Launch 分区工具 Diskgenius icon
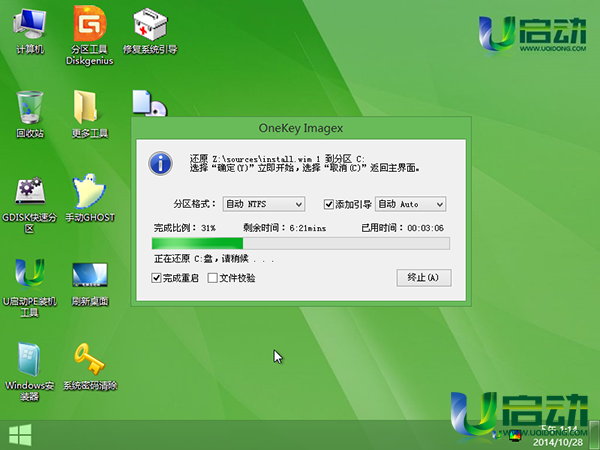The image size is (600, 450). pyautogui.click(x=90, y=36)
